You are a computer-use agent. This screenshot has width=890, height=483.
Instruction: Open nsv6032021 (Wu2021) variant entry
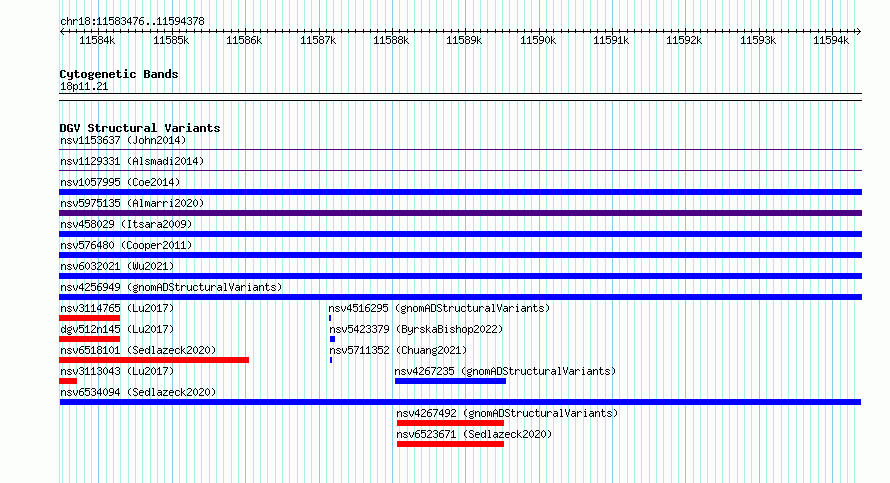117,266
